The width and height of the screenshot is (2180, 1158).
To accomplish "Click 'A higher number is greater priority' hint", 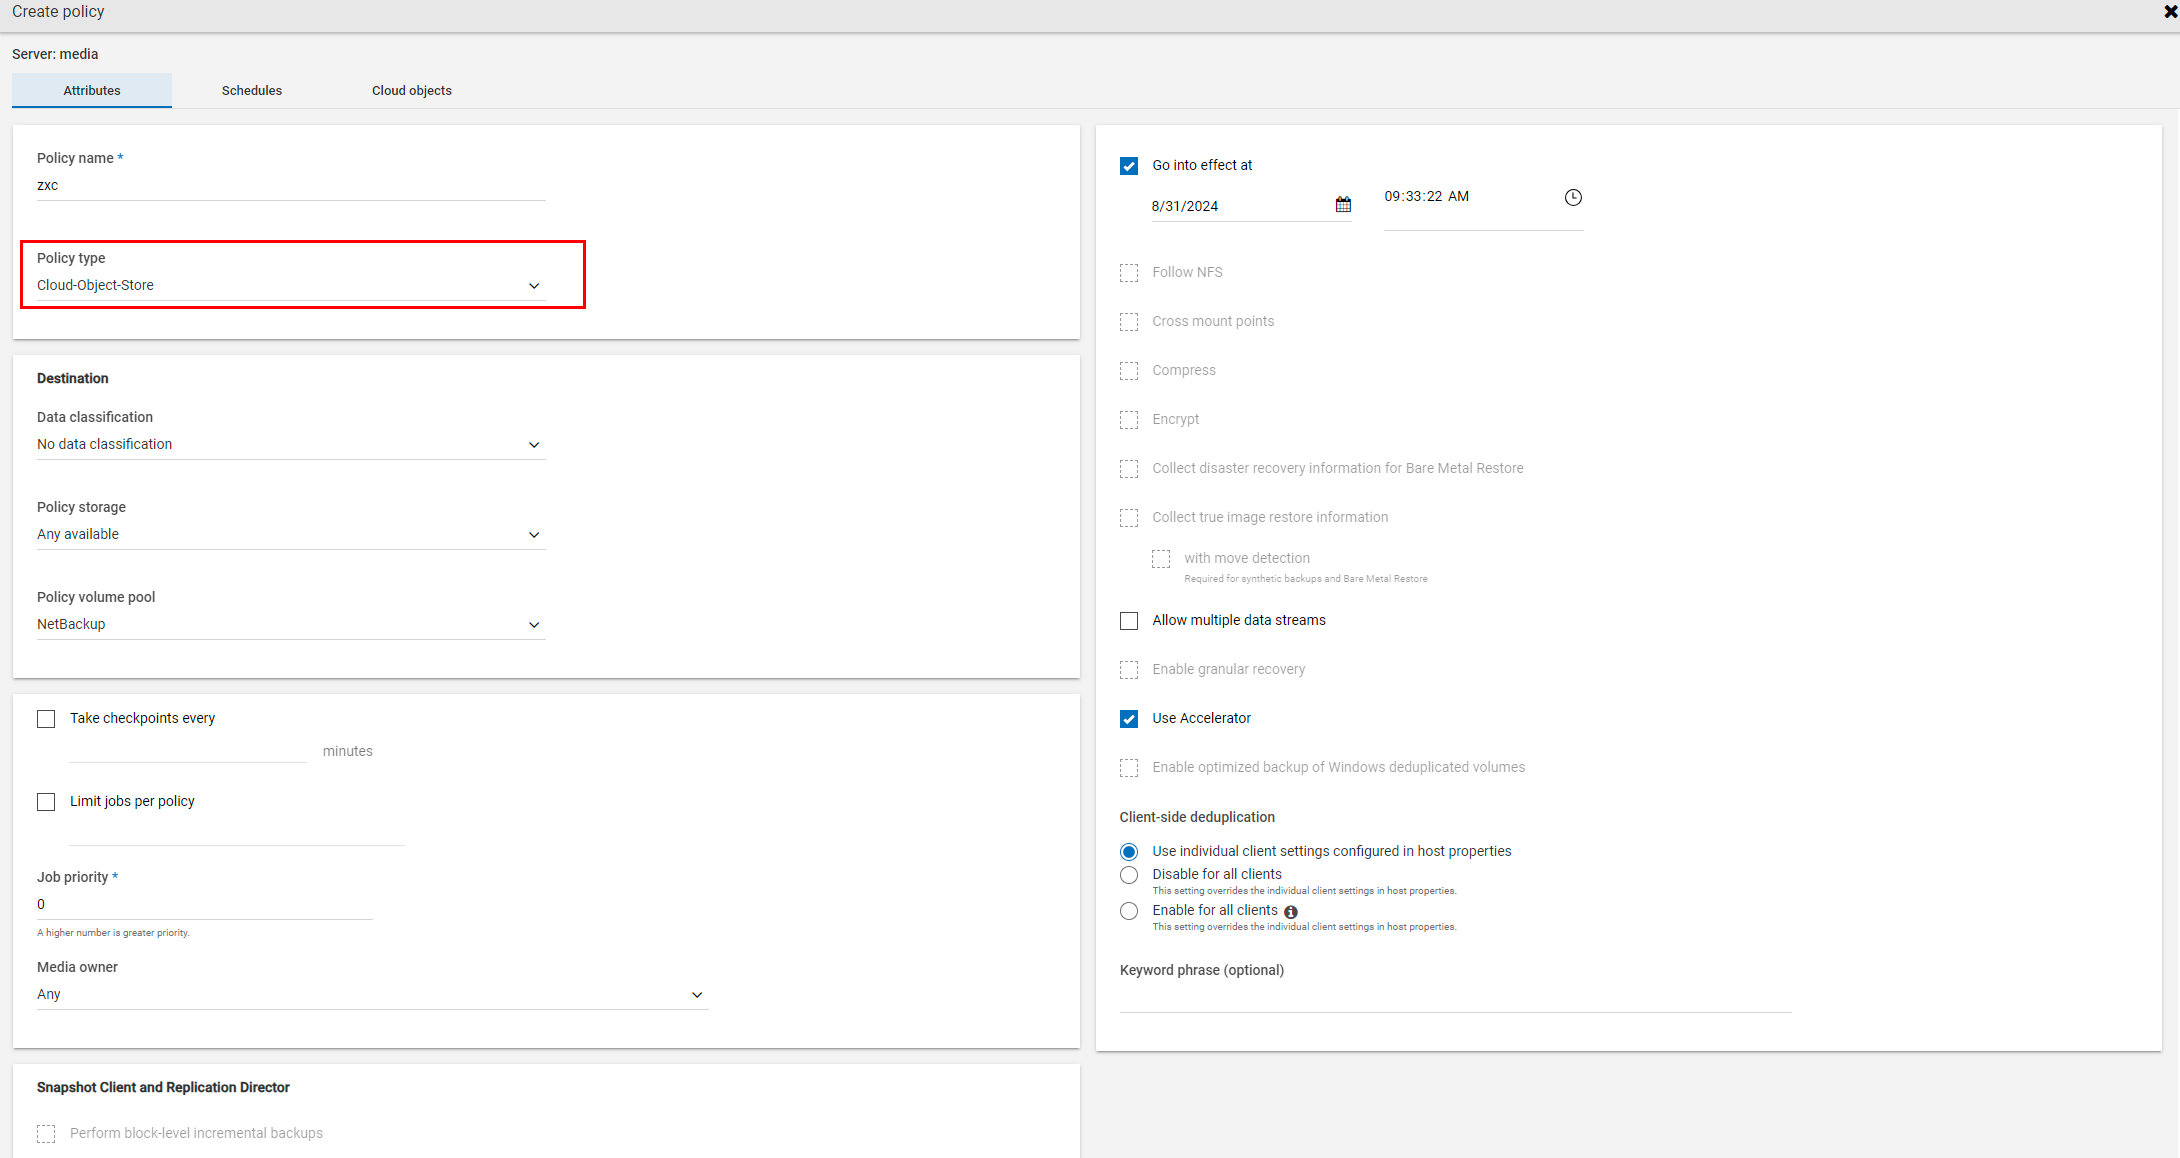I will pos(113,933).
